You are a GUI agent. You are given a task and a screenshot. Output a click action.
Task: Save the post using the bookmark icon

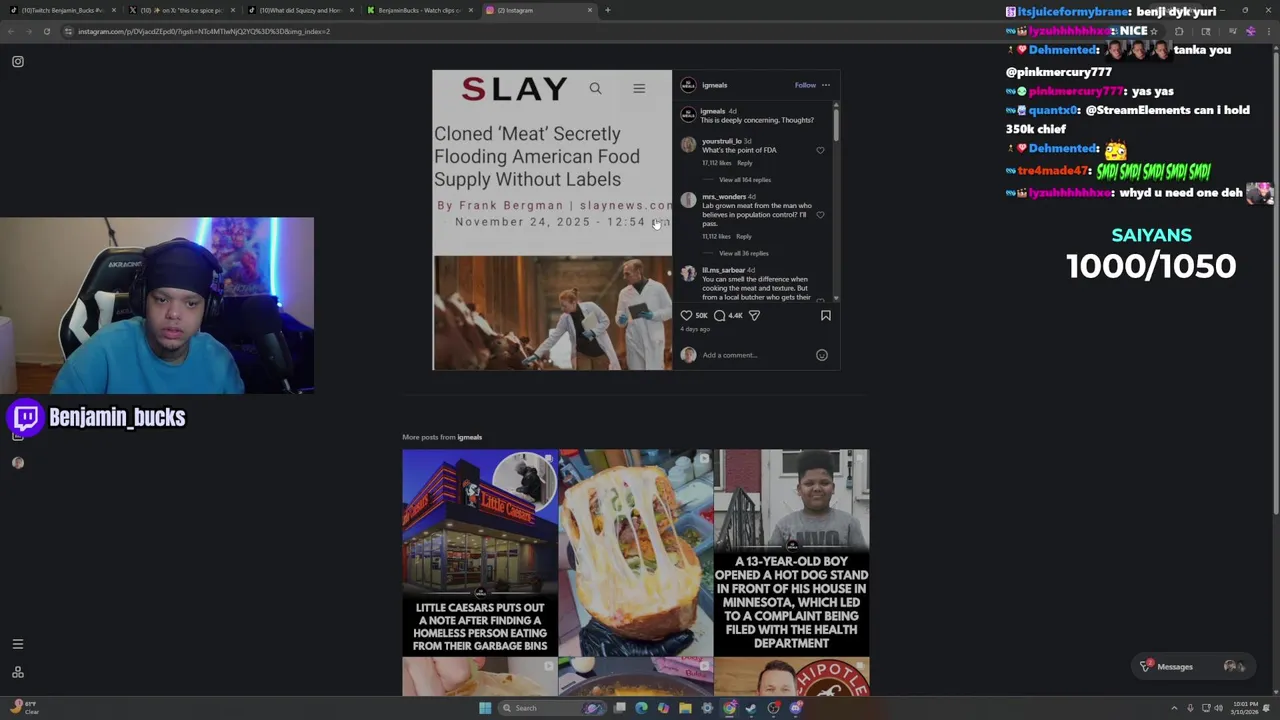point(826,315)
